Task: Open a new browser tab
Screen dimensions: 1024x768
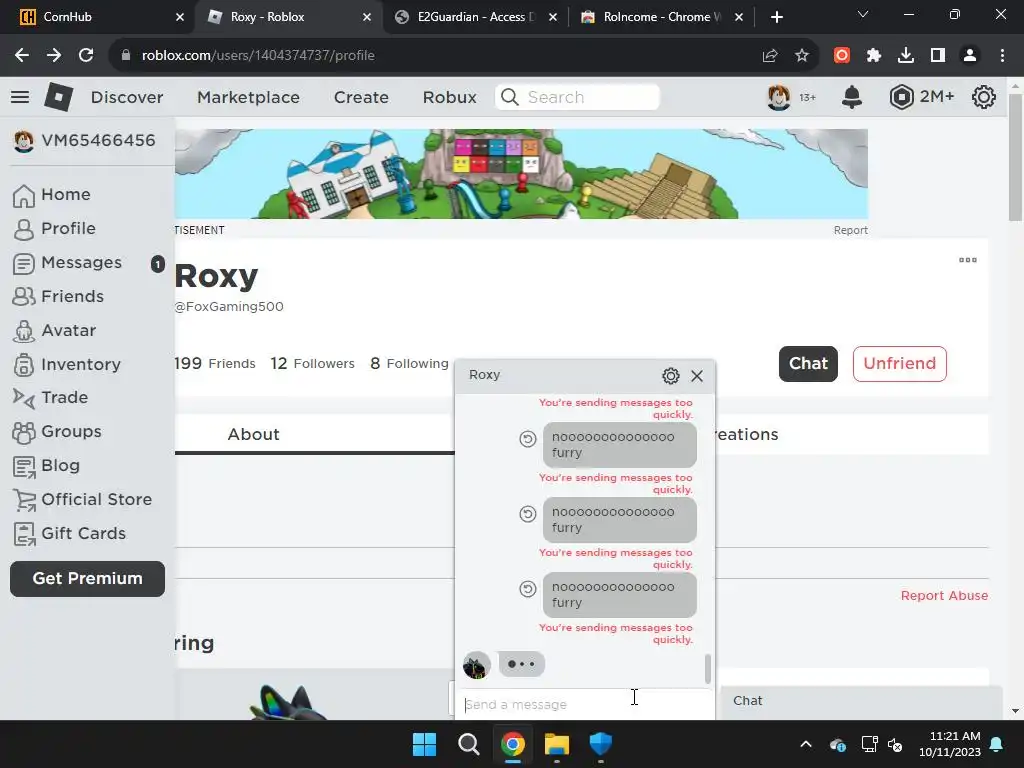Action: click(x=776, y=17)
